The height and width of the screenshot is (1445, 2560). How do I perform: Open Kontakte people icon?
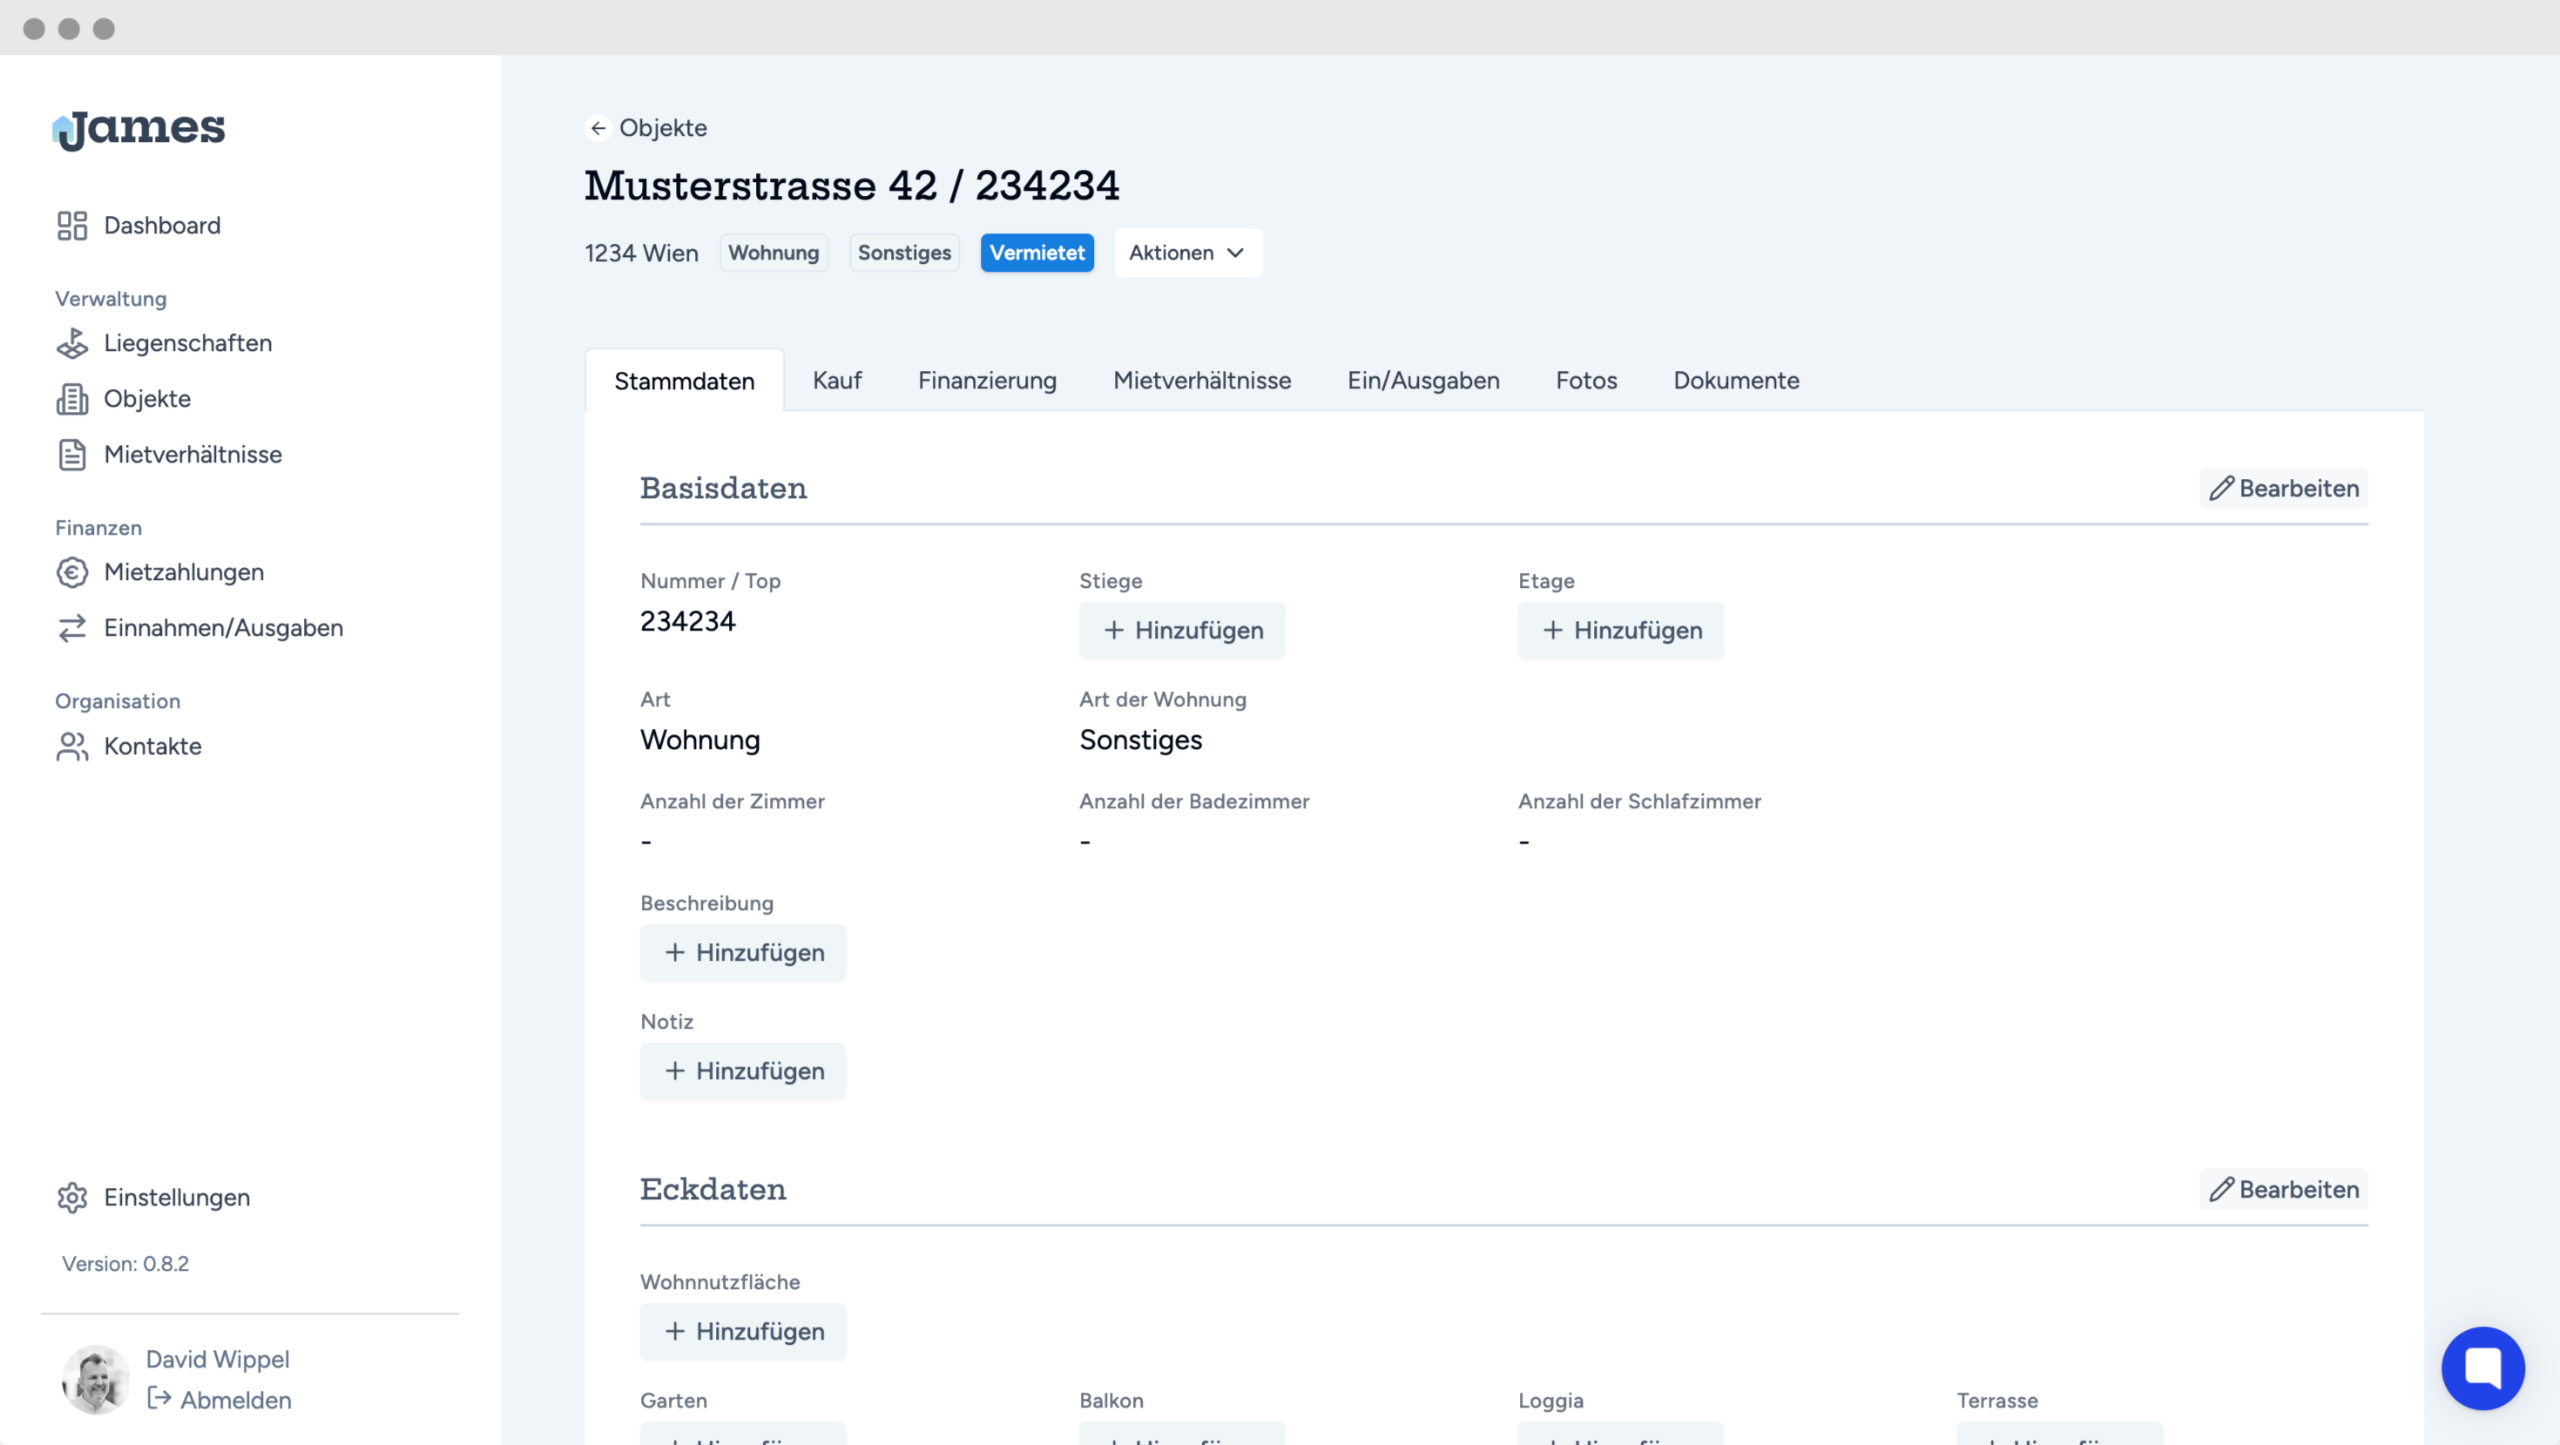72,746
